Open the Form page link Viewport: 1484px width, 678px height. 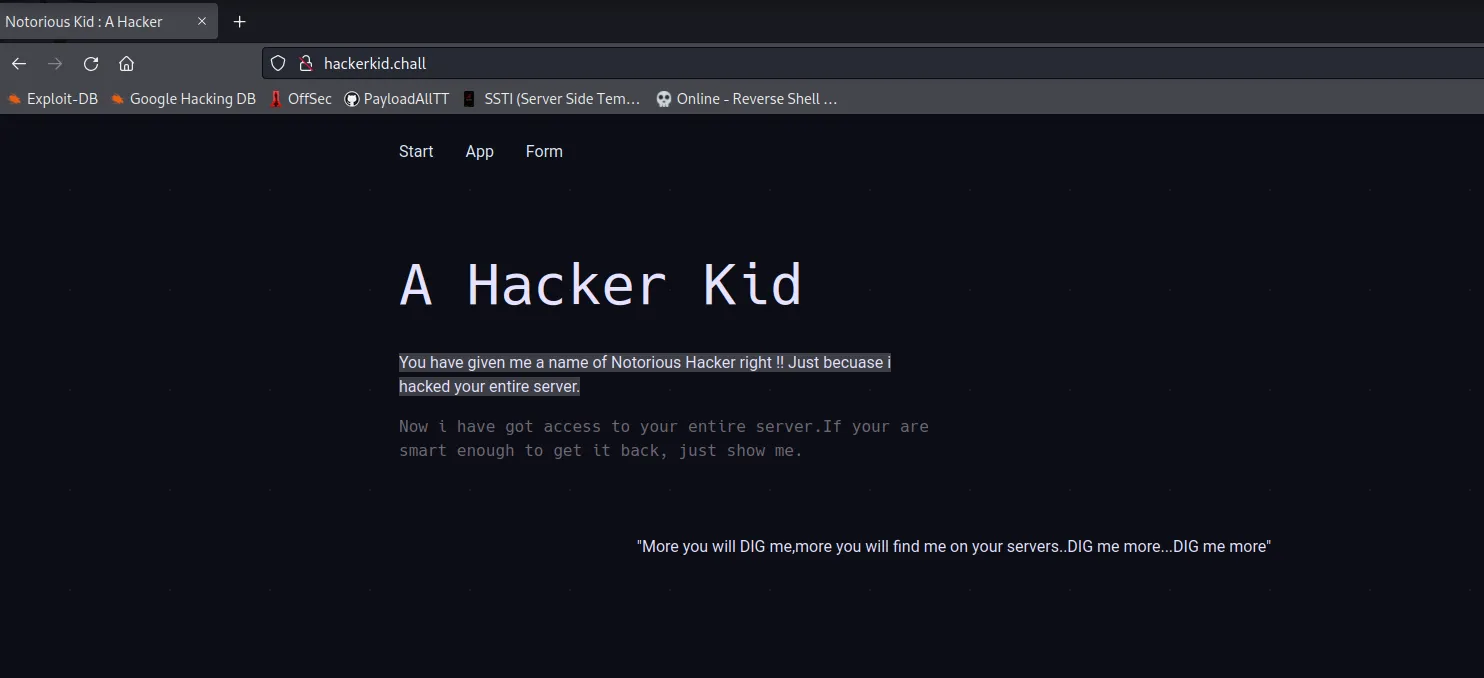click(544, 152)
